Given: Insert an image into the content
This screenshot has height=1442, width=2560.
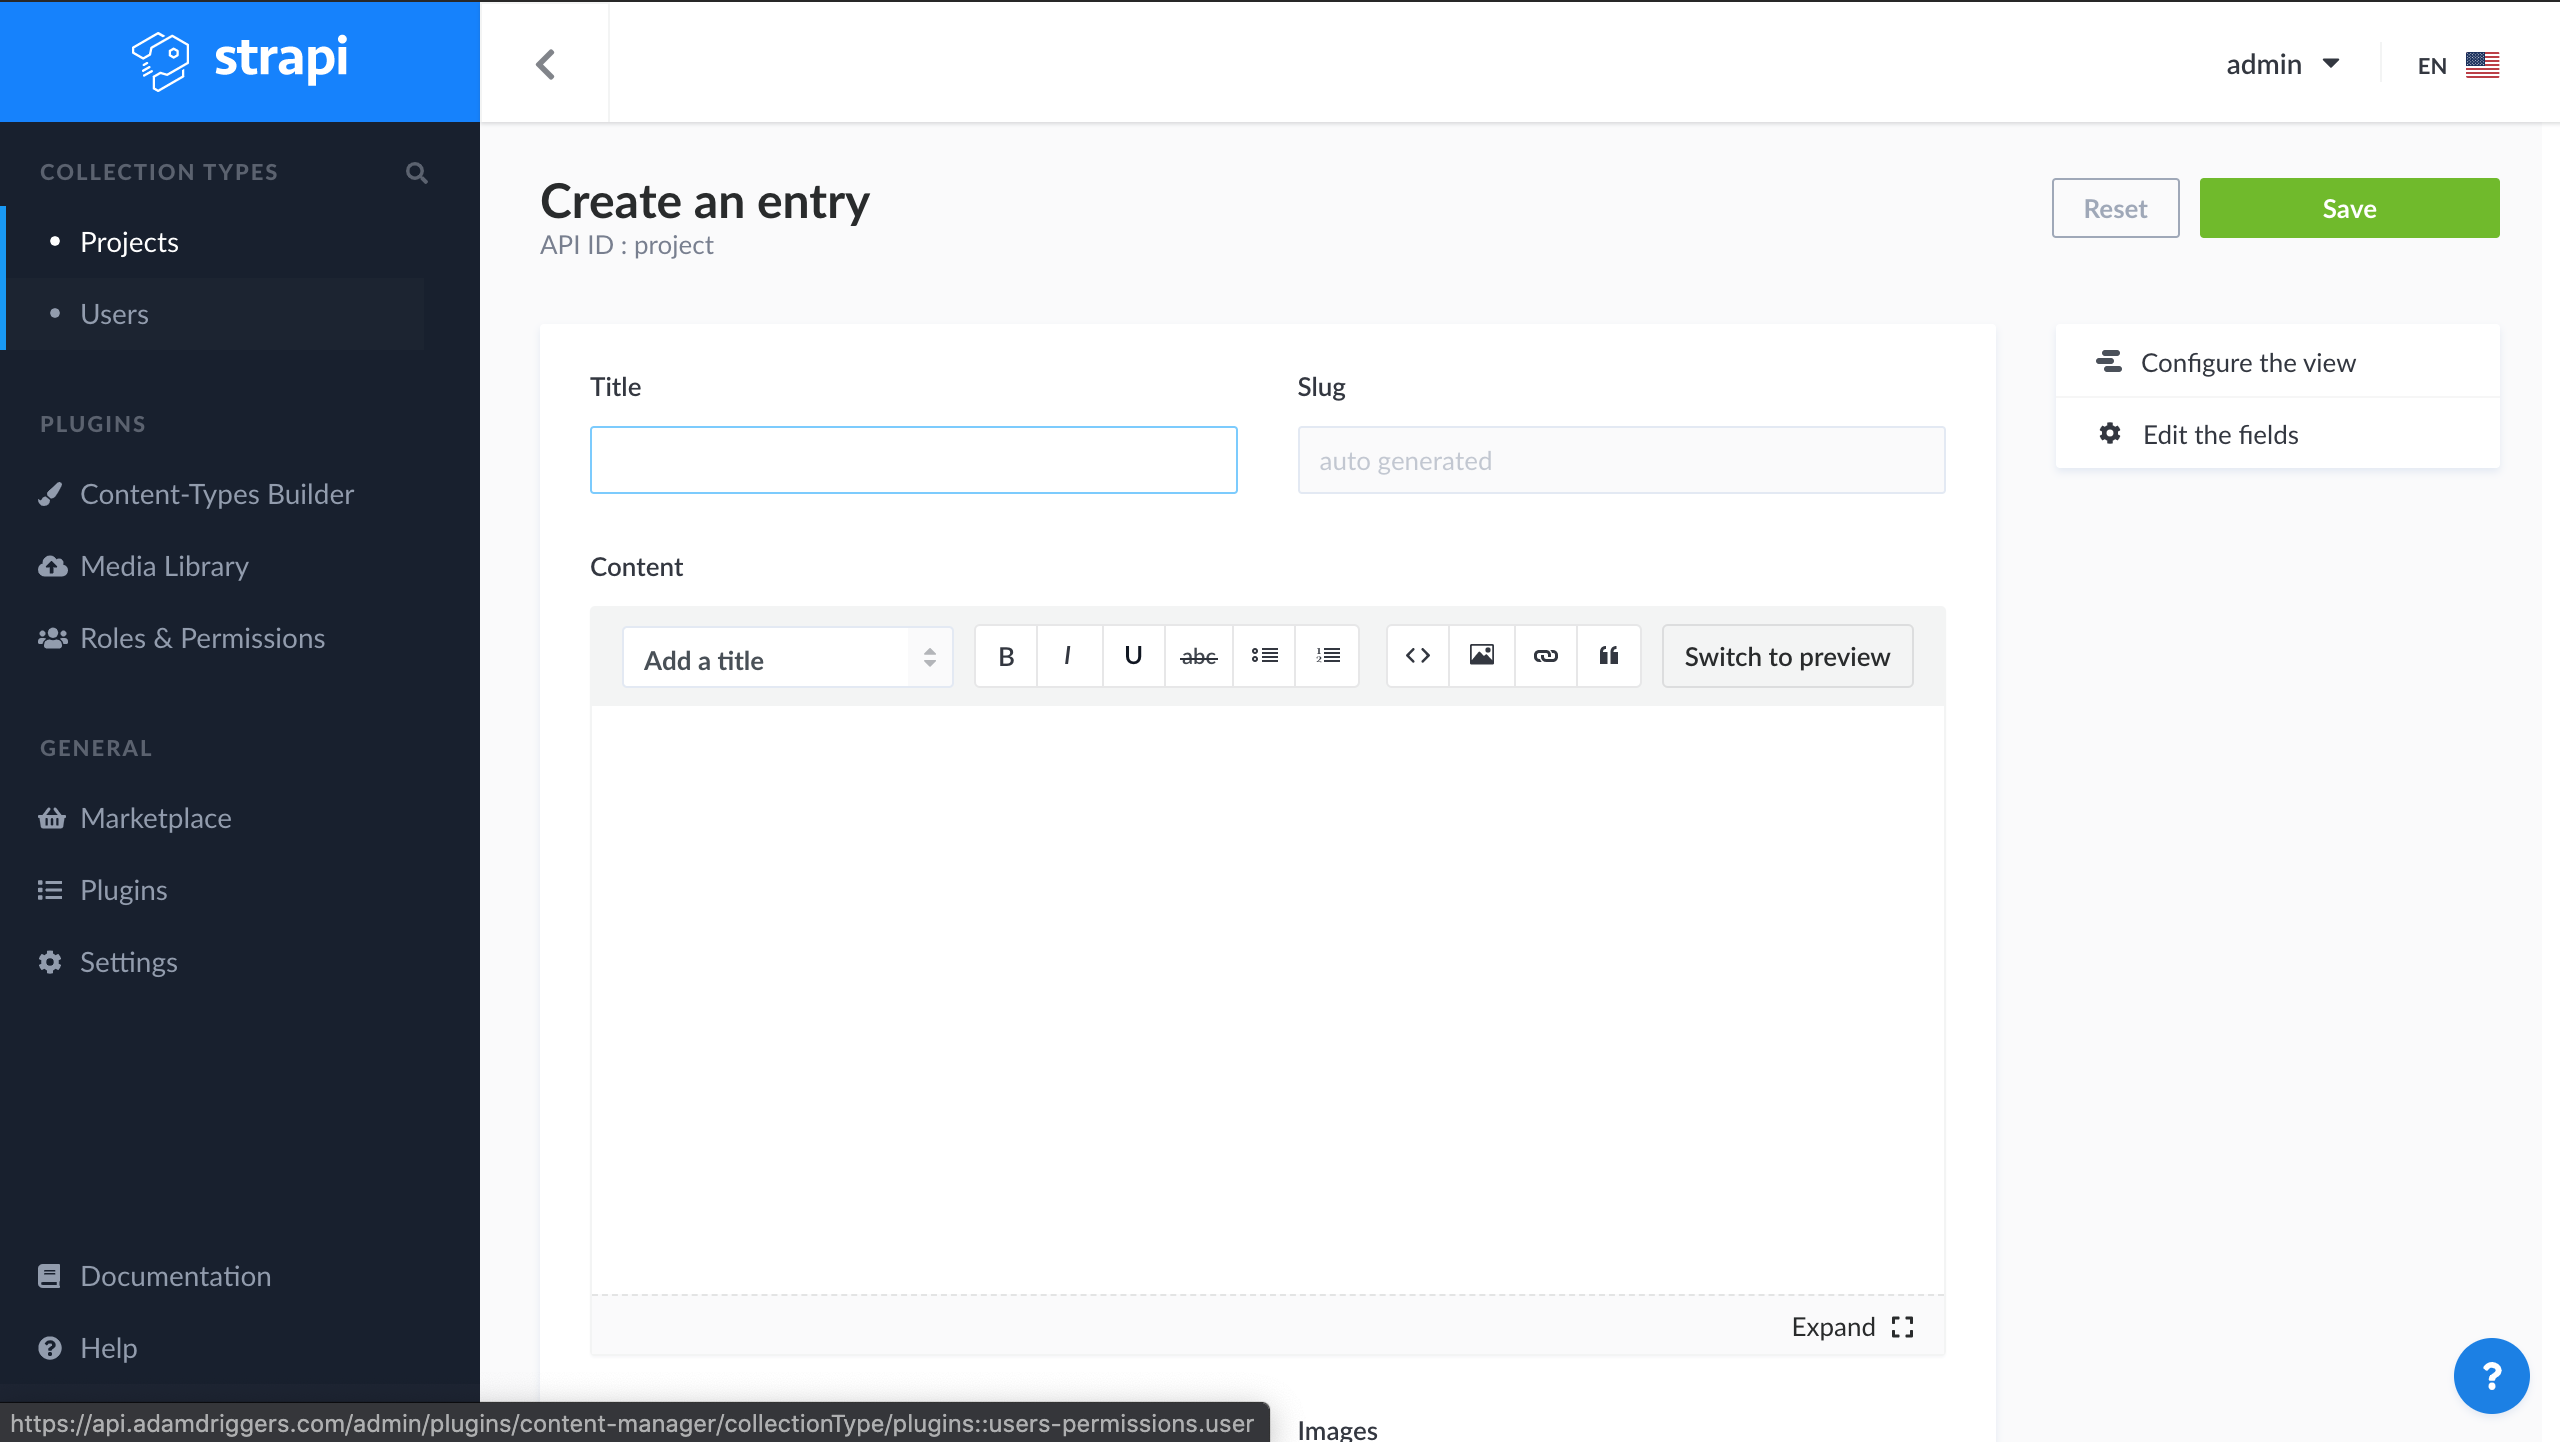Looking at the screenshot, I should [1481, 656].
